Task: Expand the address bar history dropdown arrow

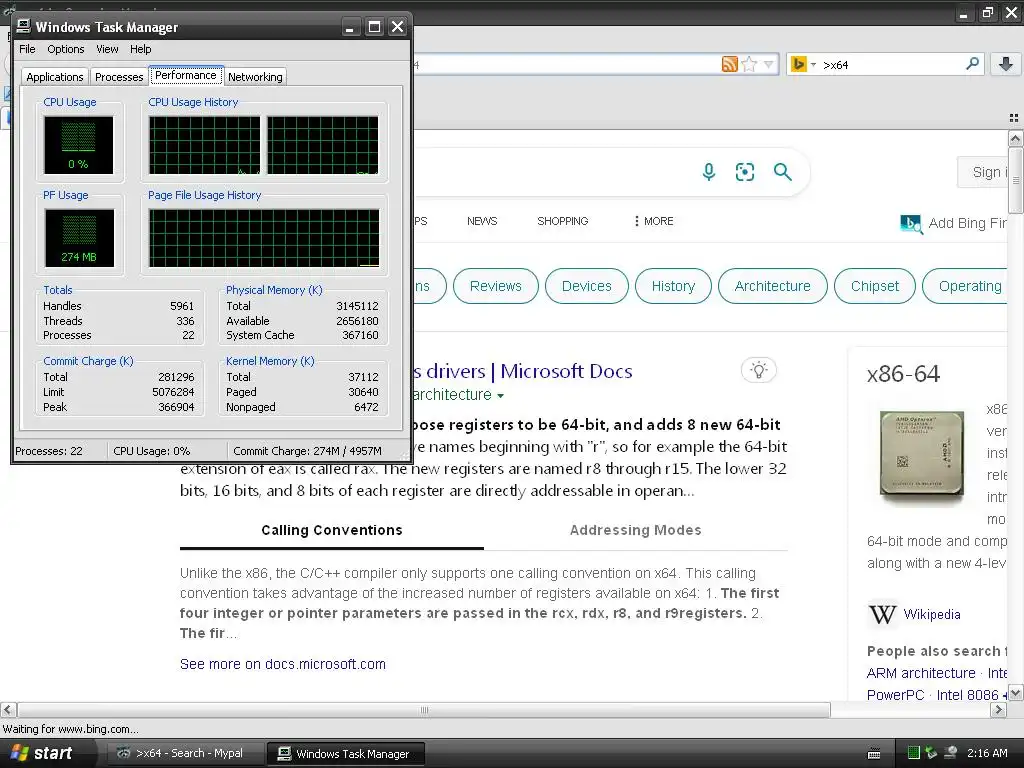Action: tap(769, 64)
